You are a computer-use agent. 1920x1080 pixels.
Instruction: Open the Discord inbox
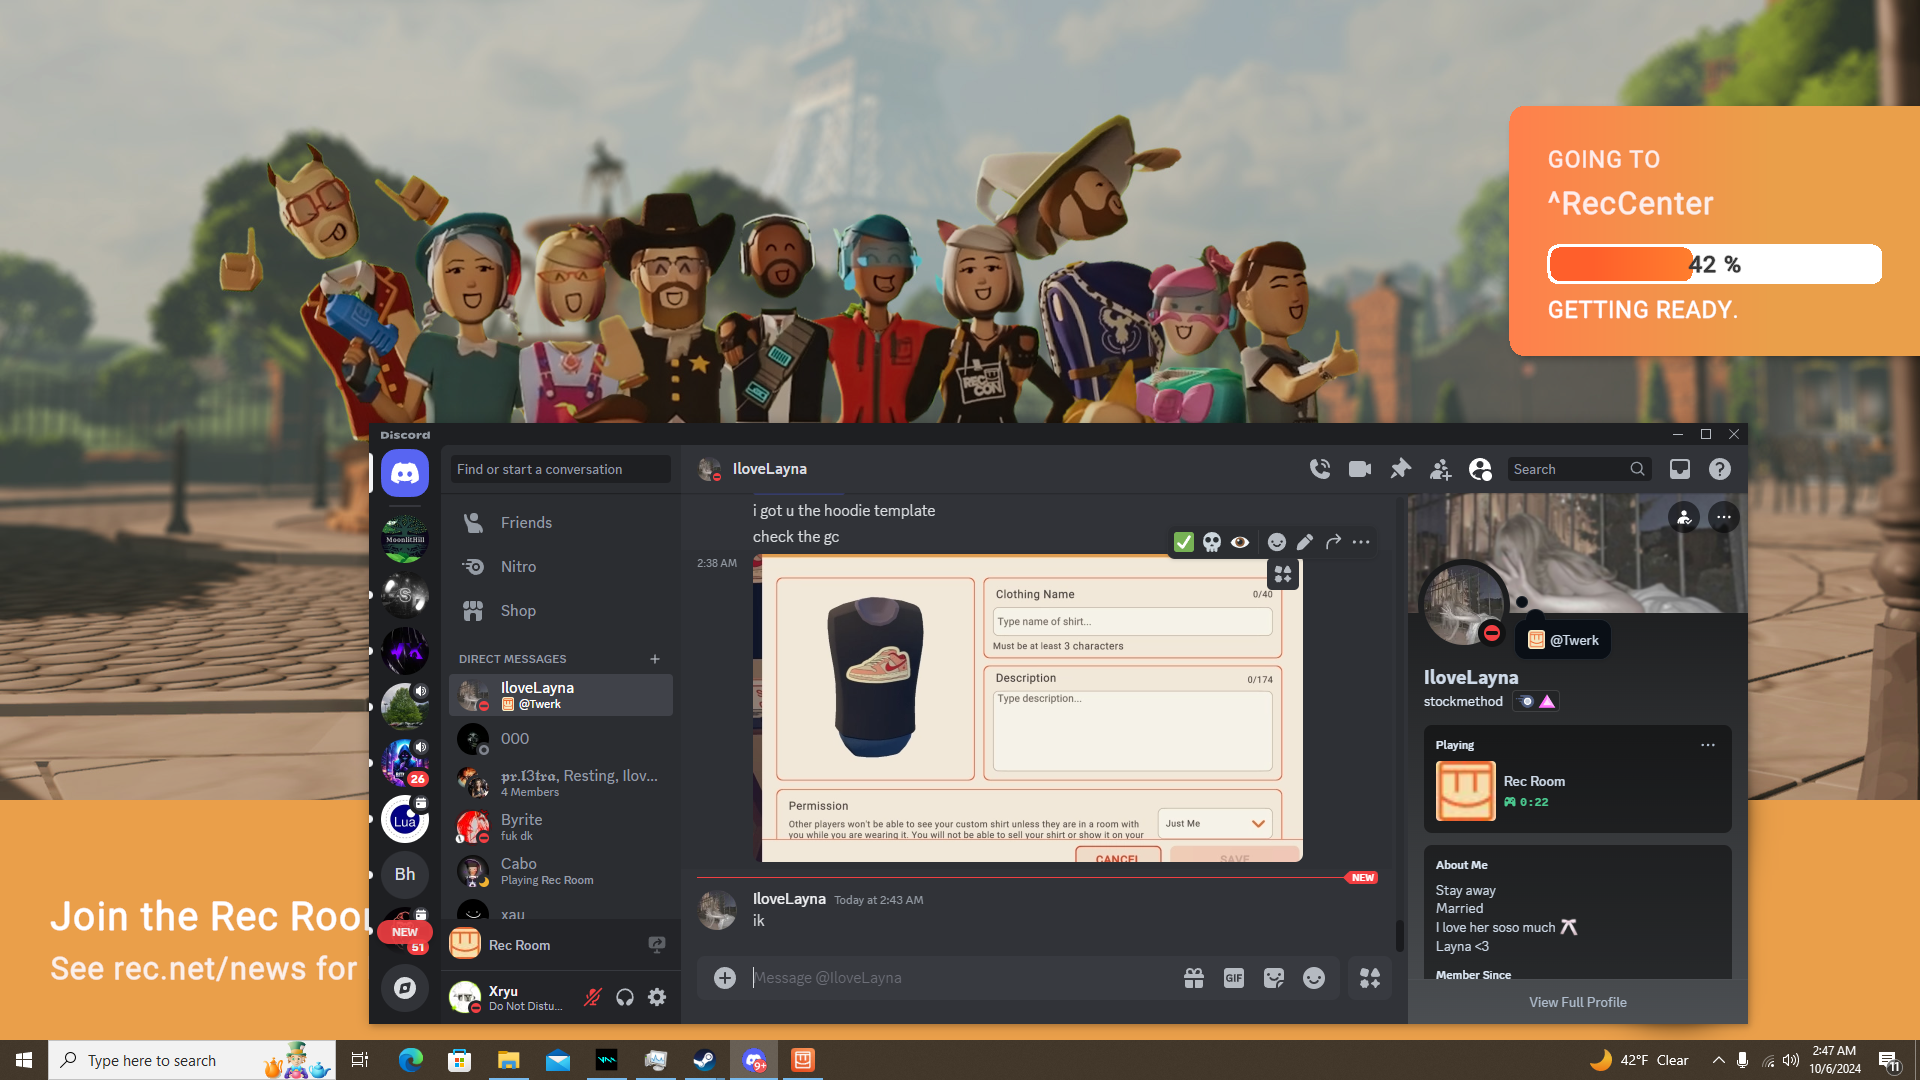[x=1680, y=469]
